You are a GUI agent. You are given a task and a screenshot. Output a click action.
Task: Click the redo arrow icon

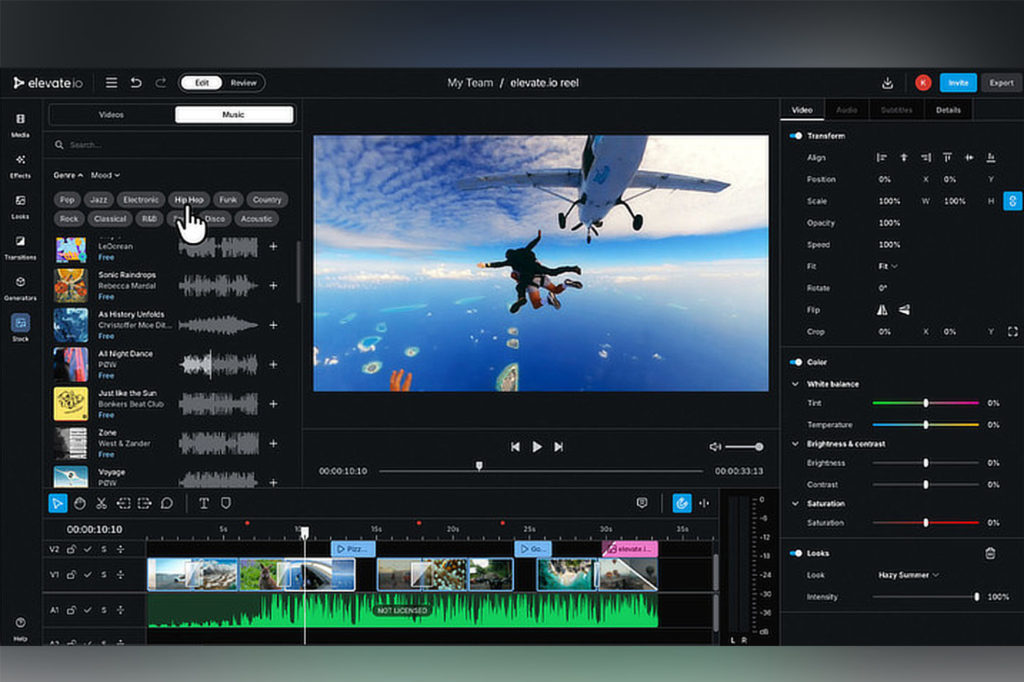click(x=161, y=83)
